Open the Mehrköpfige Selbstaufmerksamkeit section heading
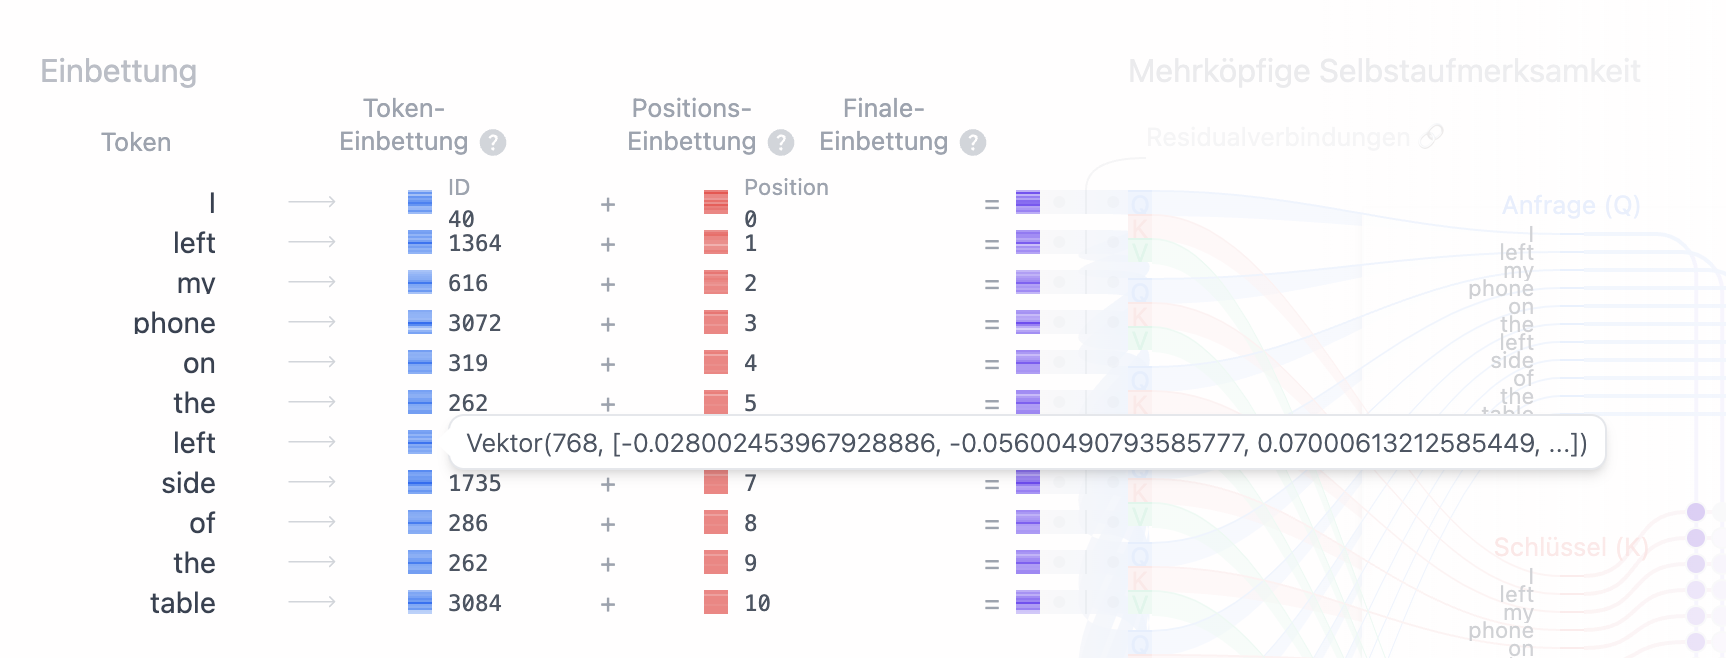Screen dimensions: 1726x658 pyautogui.click(x=1383, y=71)
